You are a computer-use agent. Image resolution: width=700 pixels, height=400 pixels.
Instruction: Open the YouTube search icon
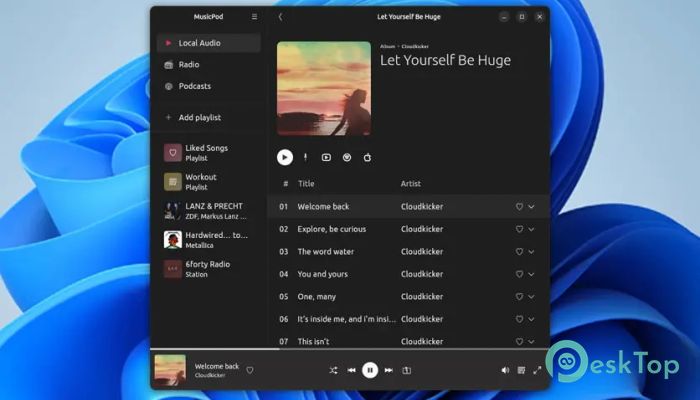click(x=326, y=157)
